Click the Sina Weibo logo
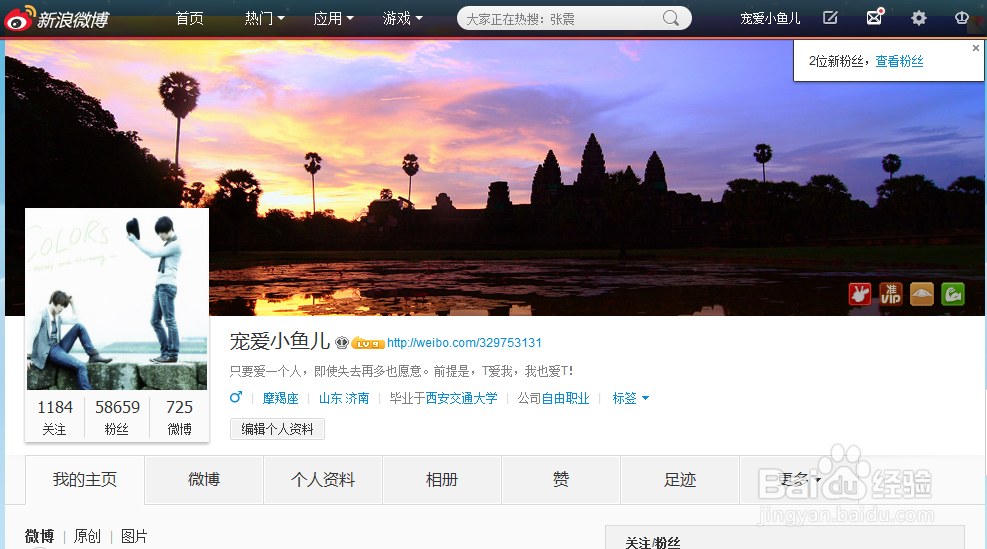This screenshot has width=987, height=549. click(x=56, y=18)
